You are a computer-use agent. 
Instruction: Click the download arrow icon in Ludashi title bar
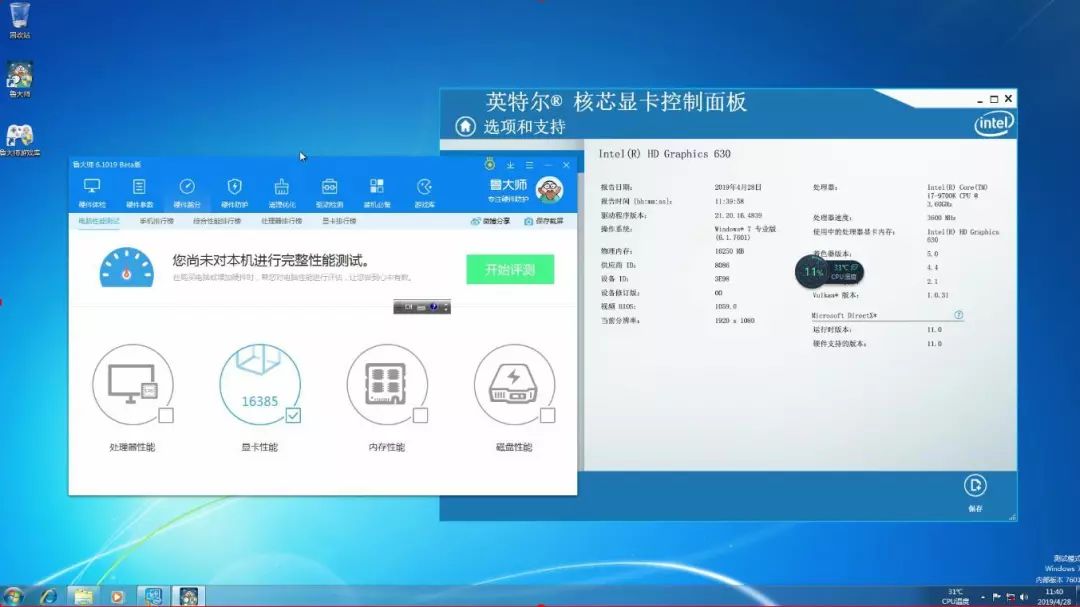510,165
